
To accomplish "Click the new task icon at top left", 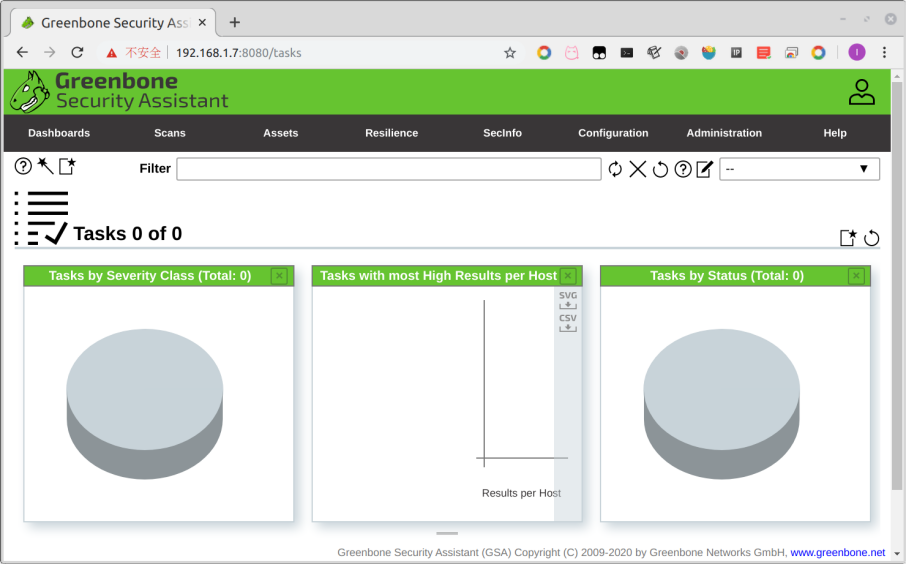I will [x=67, y=166].
